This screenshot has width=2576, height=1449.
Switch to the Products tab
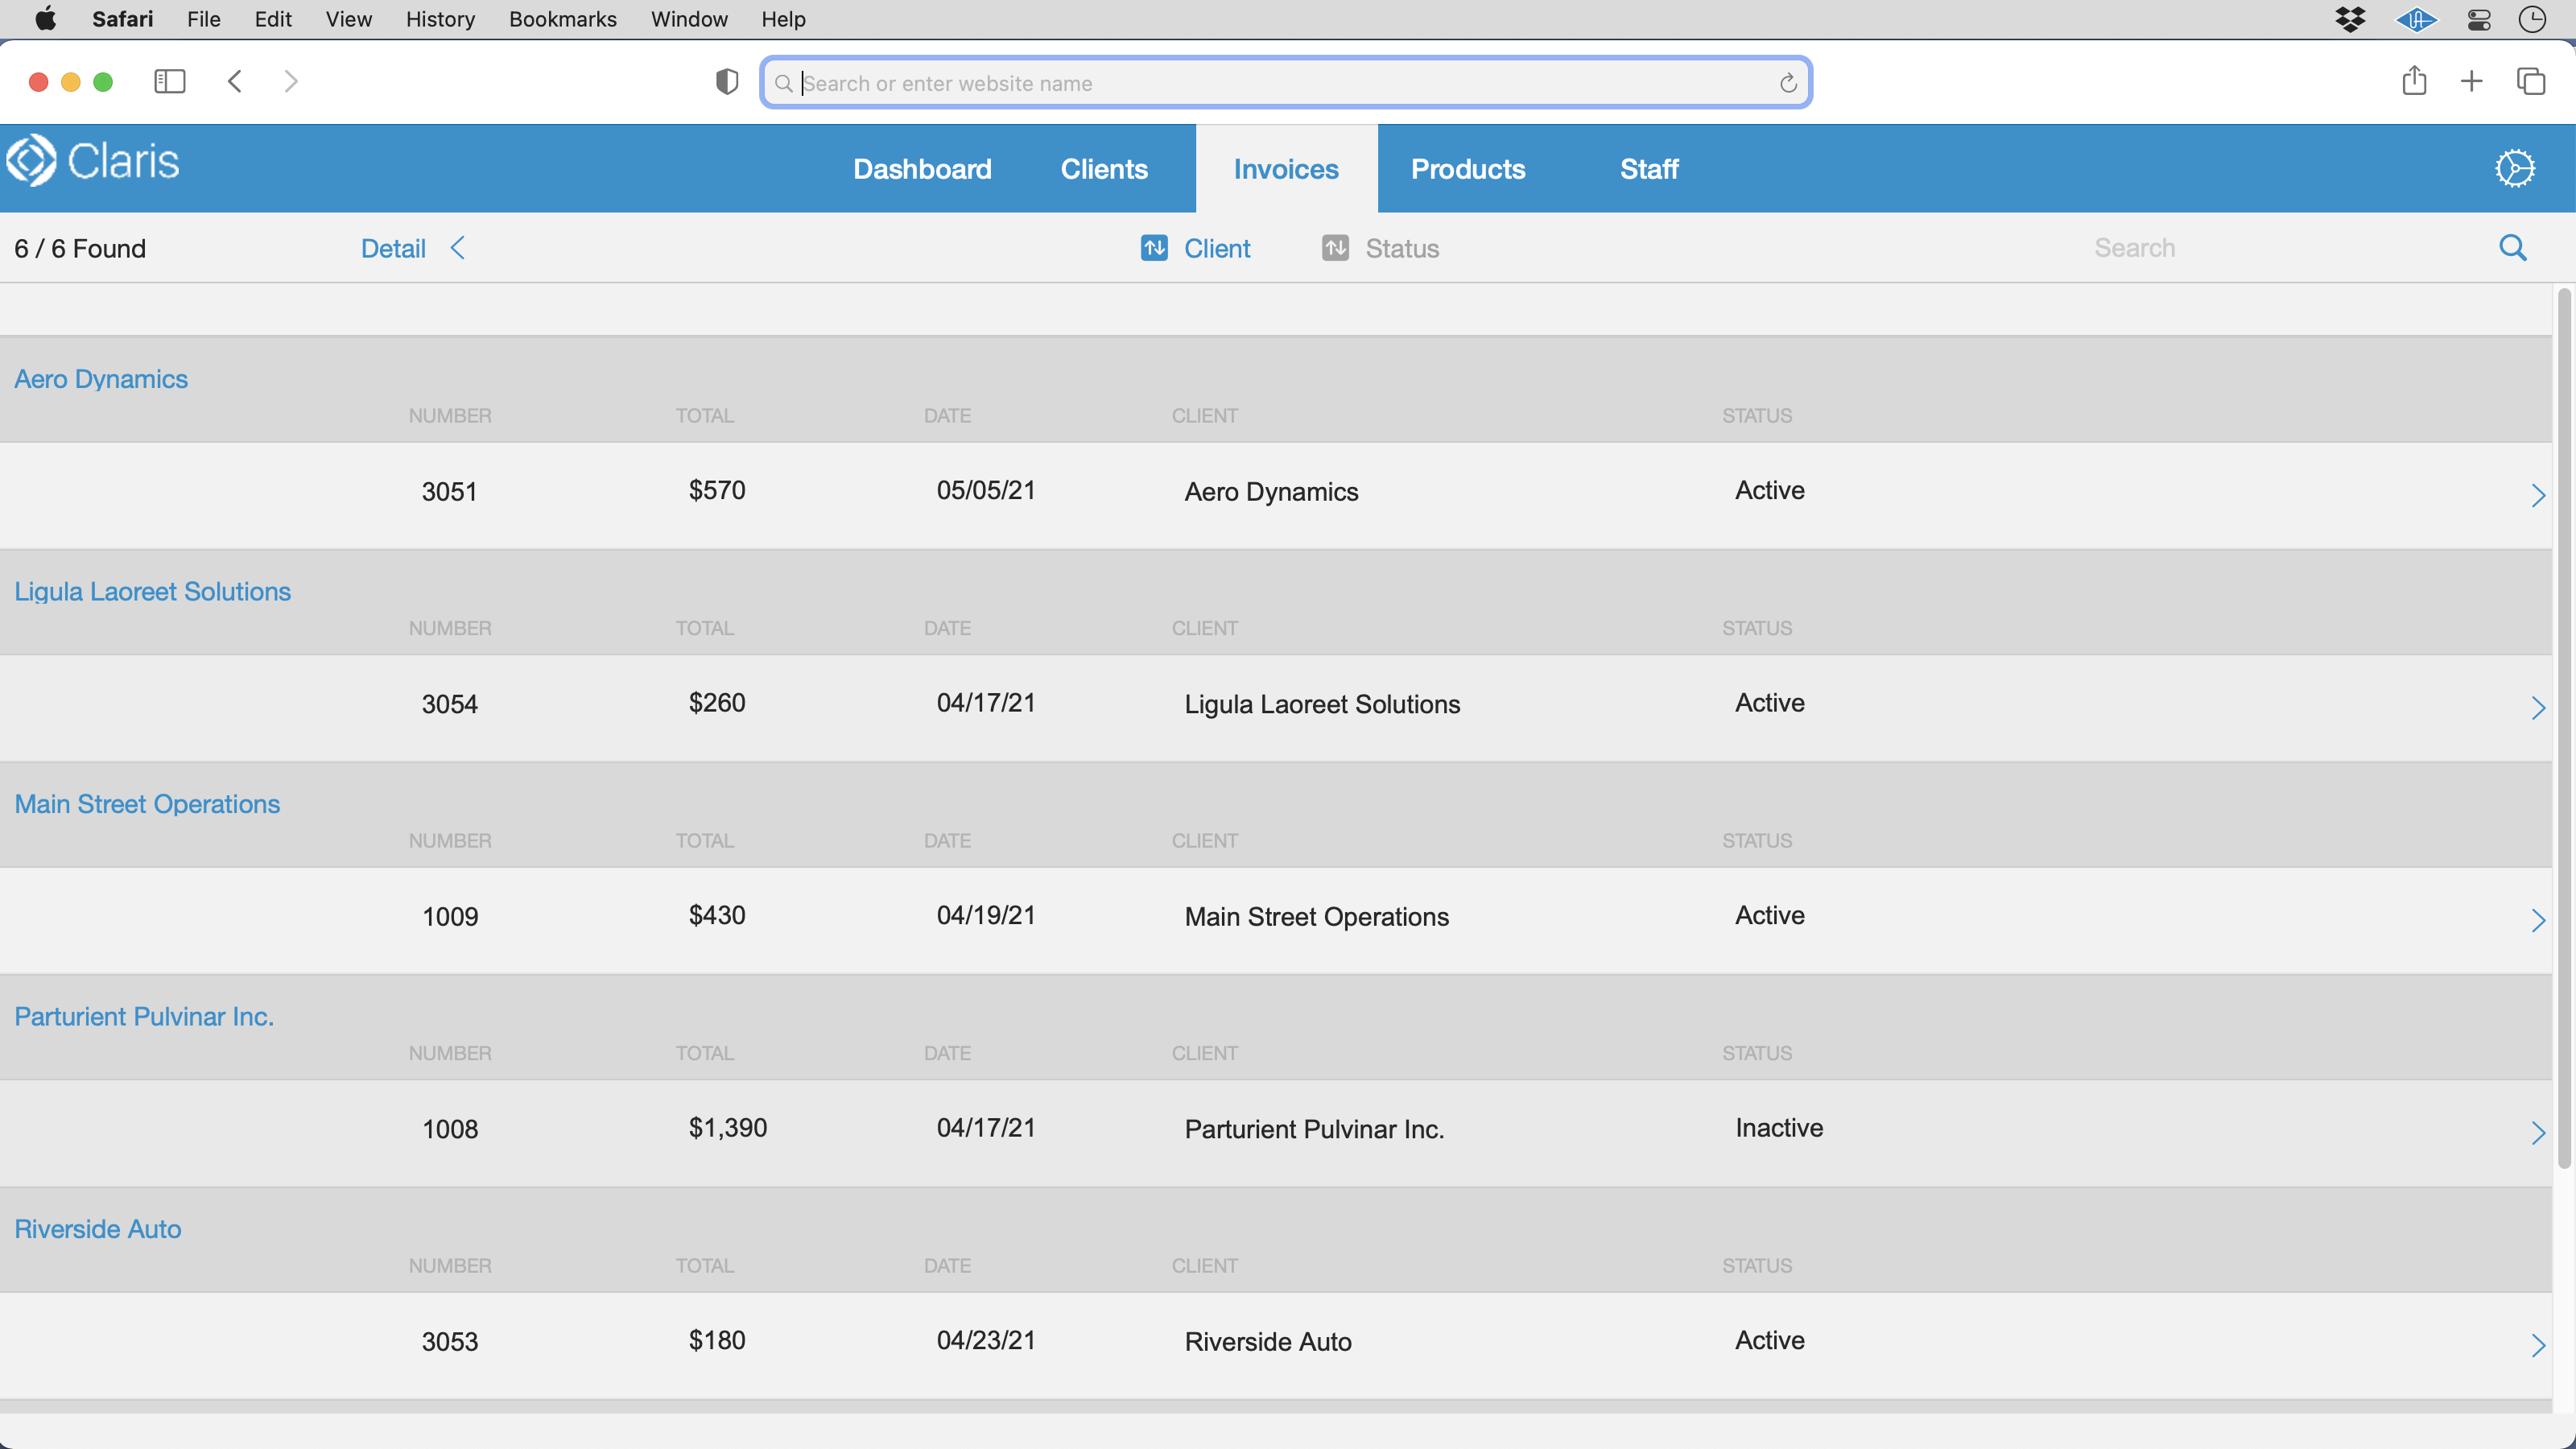[1467, 169]
